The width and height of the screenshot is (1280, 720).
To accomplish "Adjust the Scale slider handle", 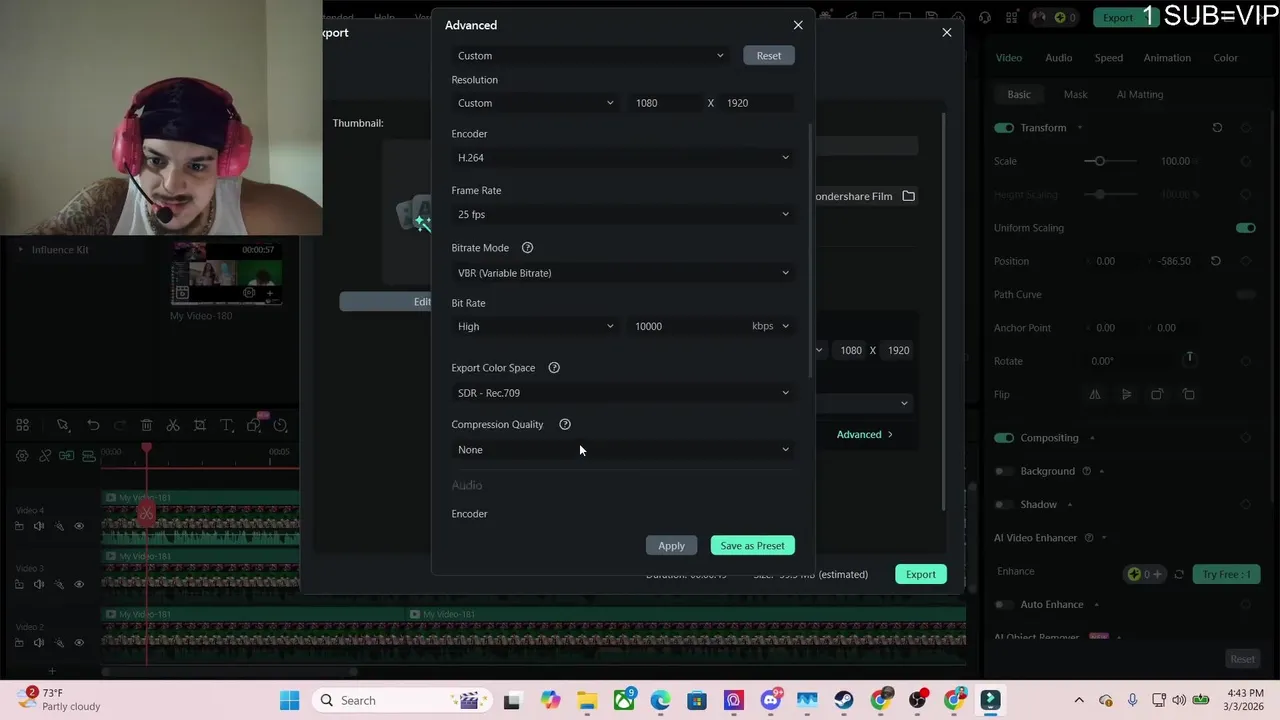I will click(1099, 161).
